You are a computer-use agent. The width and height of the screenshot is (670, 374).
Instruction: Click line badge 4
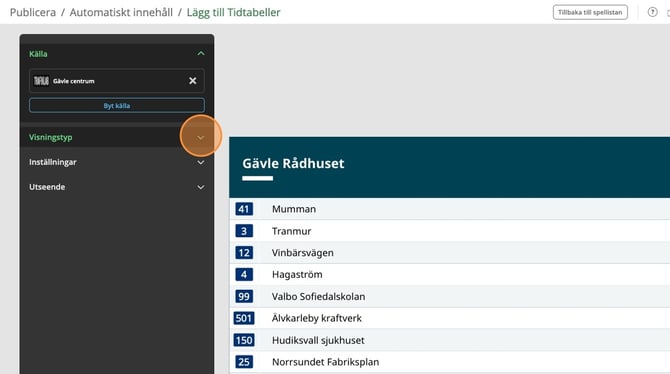pyautogui.click(x=244, y=274)
